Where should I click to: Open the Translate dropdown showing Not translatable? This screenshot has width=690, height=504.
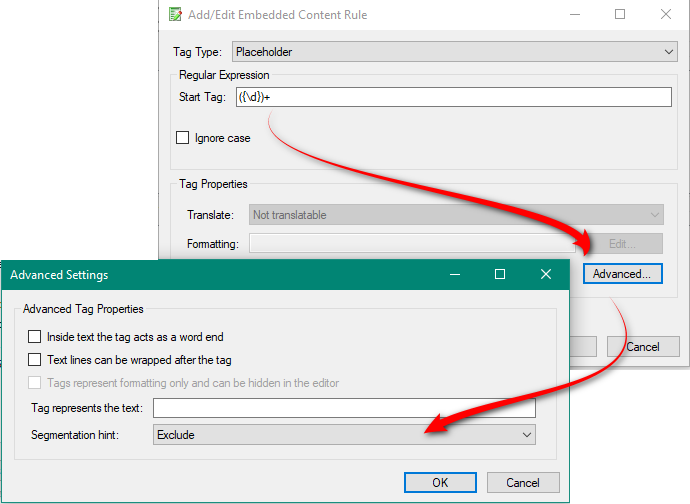pyautogui.click(x=456, y=215)
